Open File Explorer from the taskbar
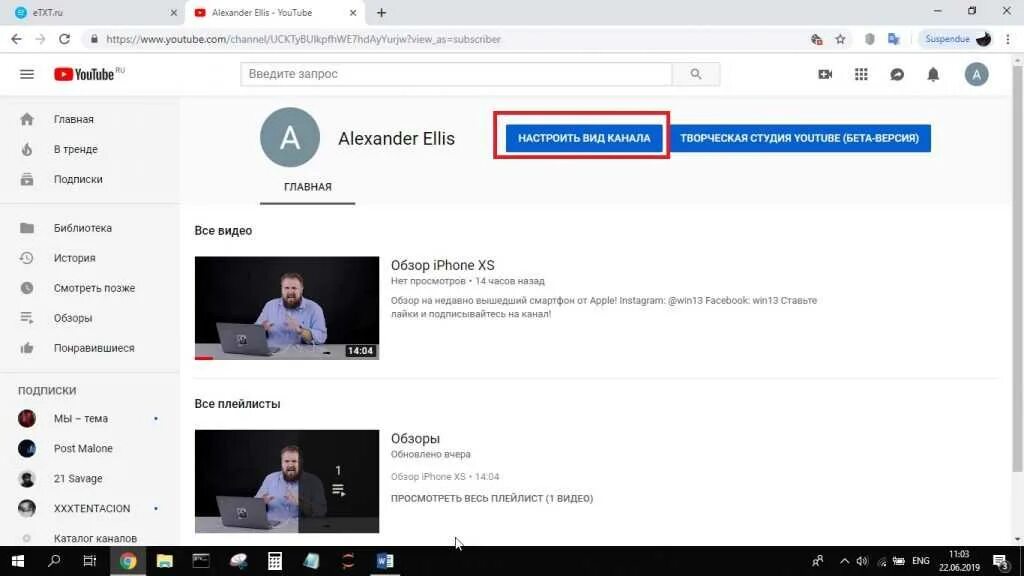 [x=165, y=561]
